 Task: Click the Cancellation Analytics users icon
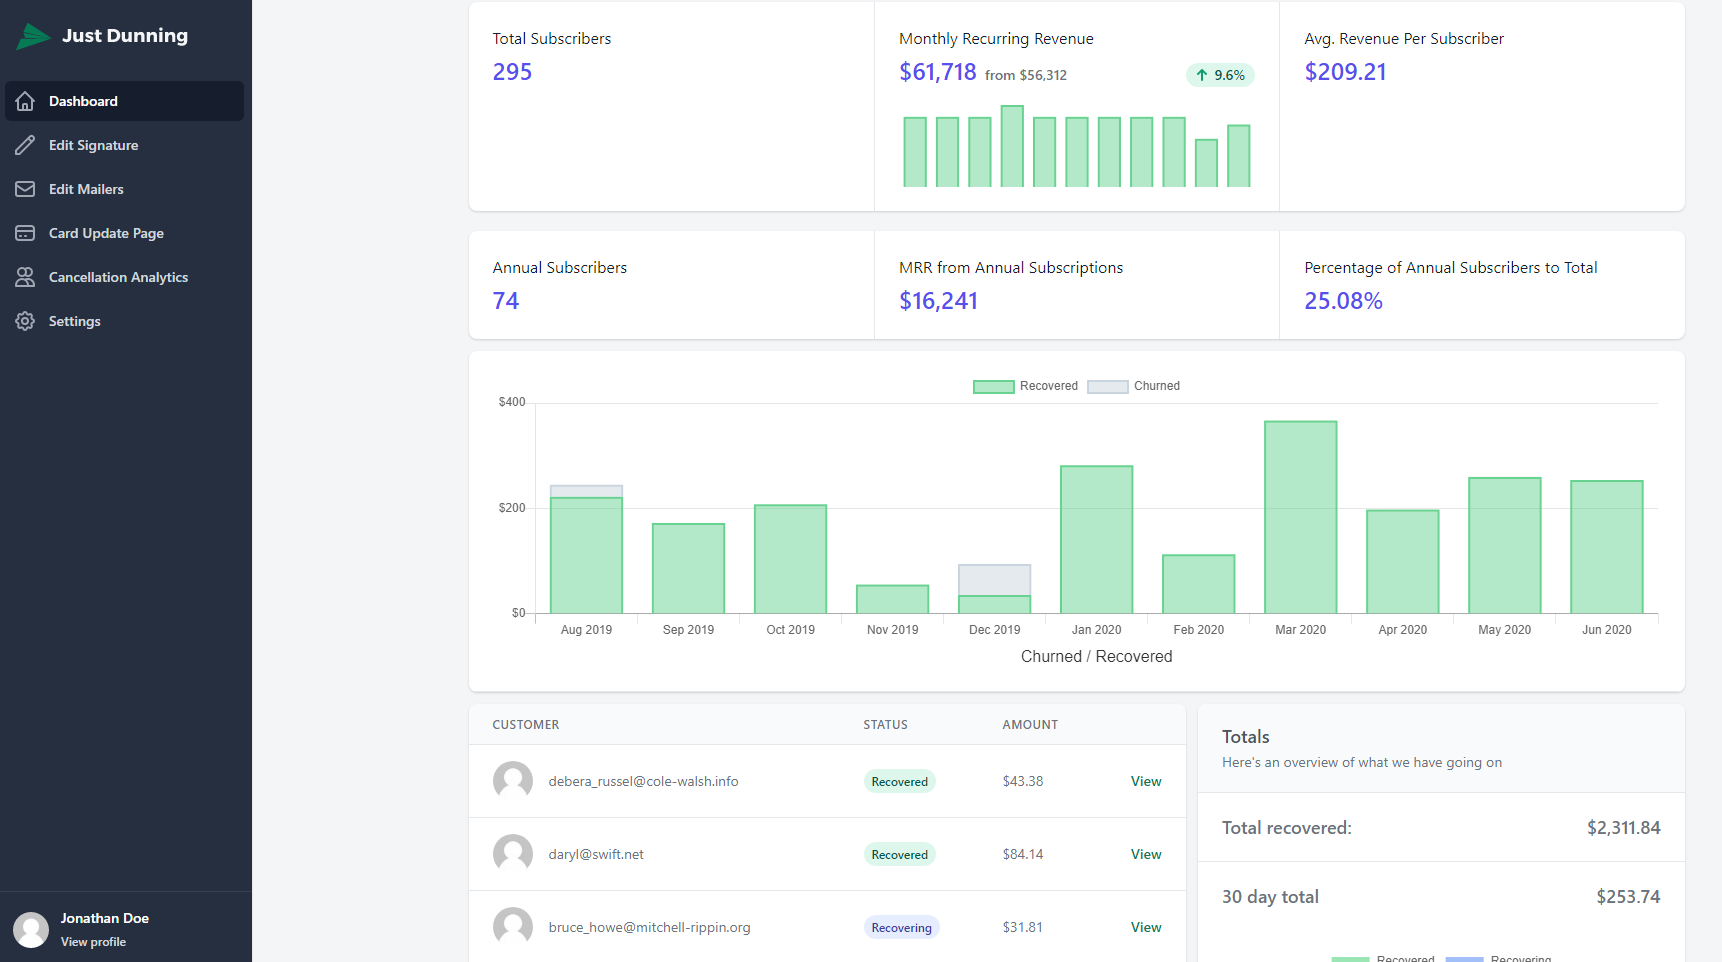point(25,277)
